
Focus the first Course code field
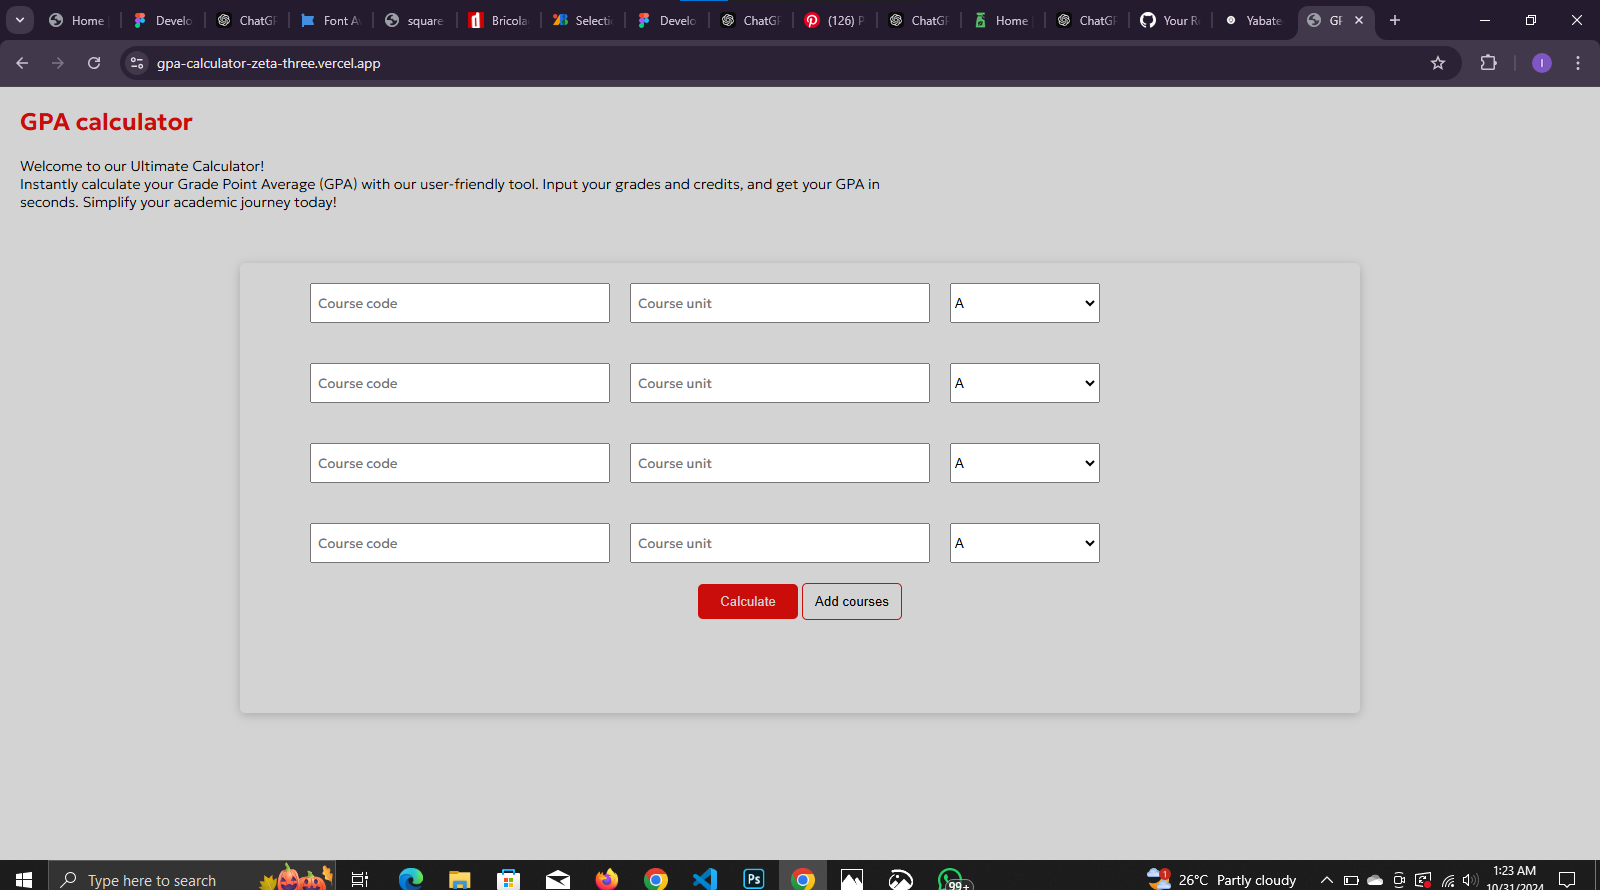[x=459, y=303]
